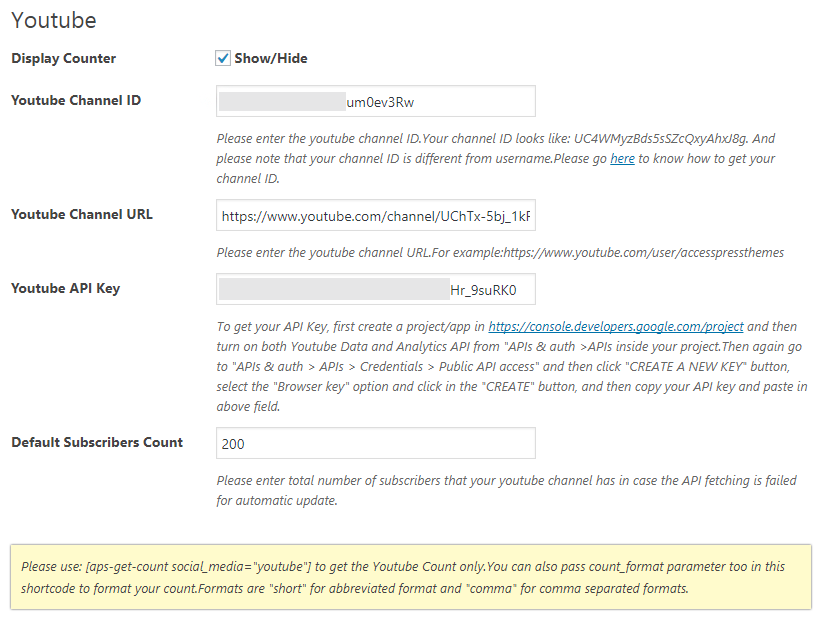Click the Default Subscribers Count field showing 200
Image resolution: width=821 pixels, height=620 pixels.
pos(375,443)
